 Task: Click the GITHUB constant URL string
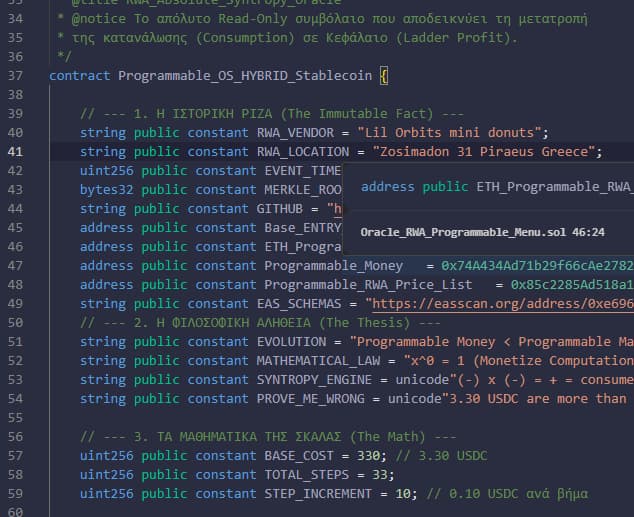[337, 209]
